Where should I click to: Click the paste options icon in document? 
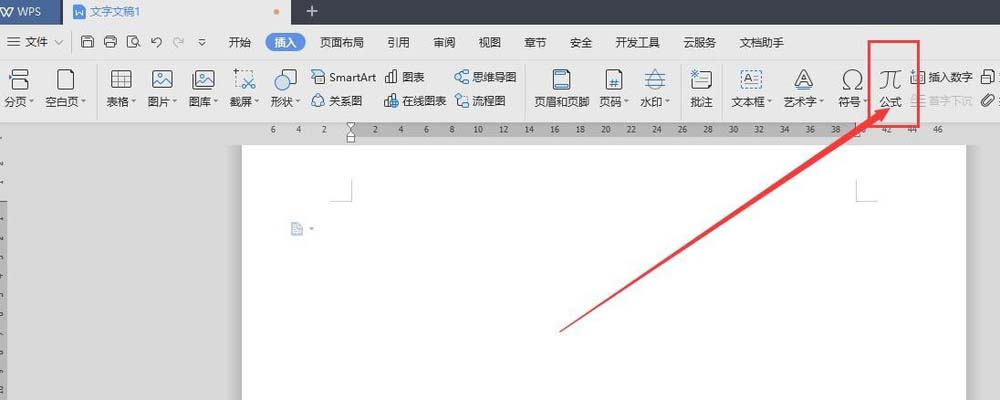pyautogui.click(x=297, y=228)
